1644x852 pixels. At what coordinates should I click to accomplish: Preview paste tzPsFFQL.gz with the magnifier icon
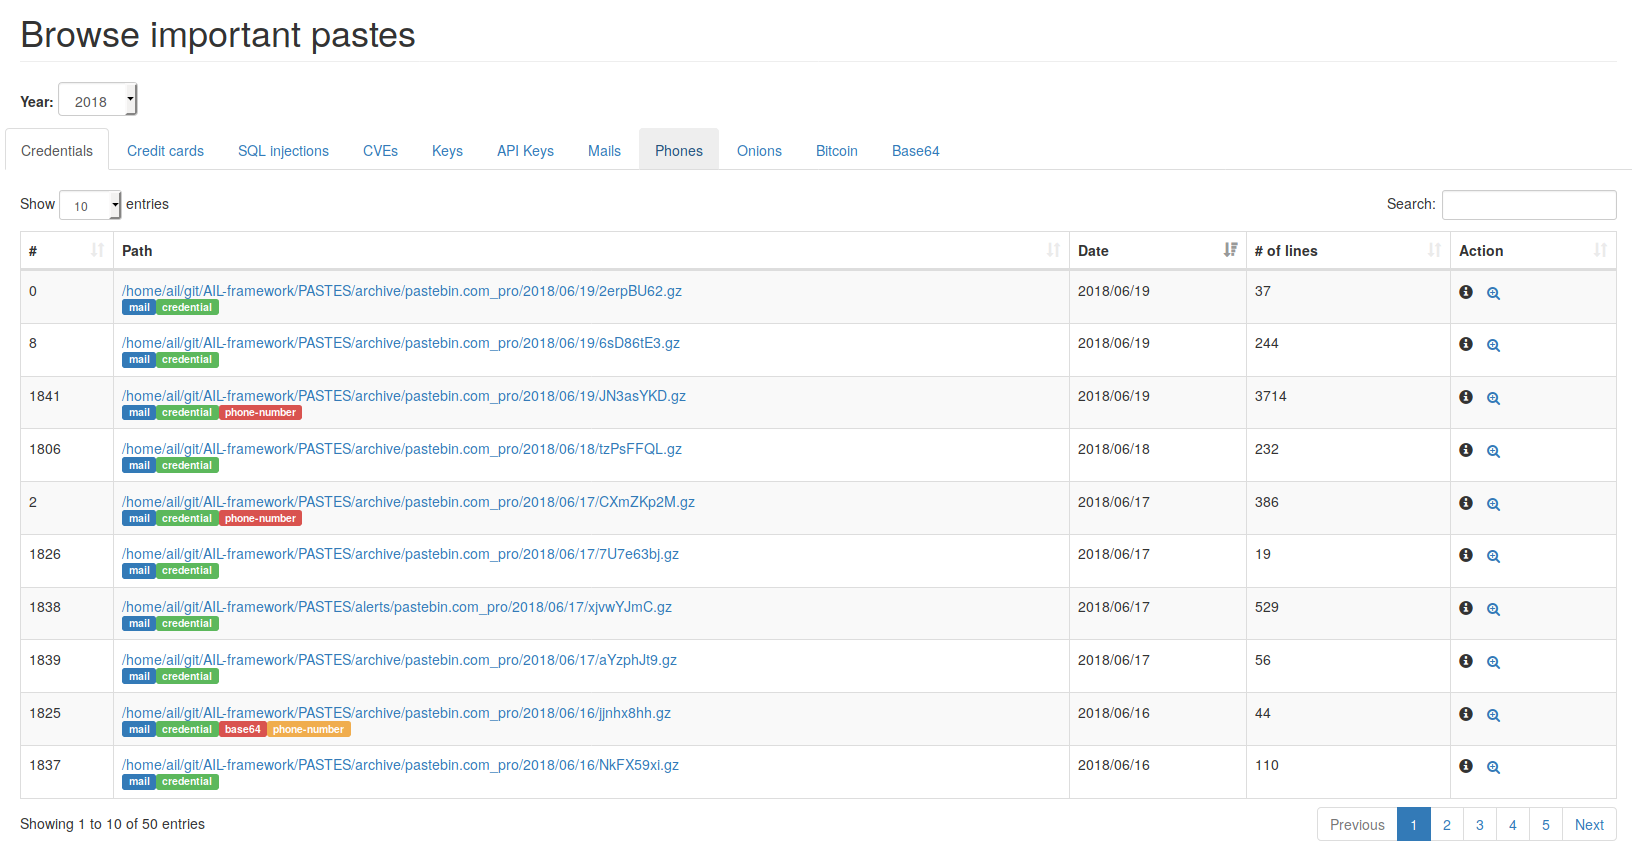(1493, 451)
